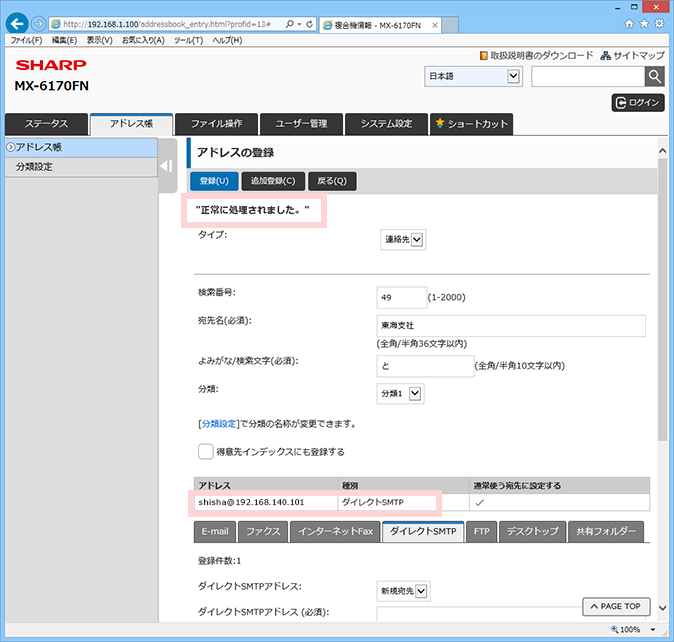Collapse the left sidebar with arrow handle
Screen dimensions: 674x642
point(167,166)
